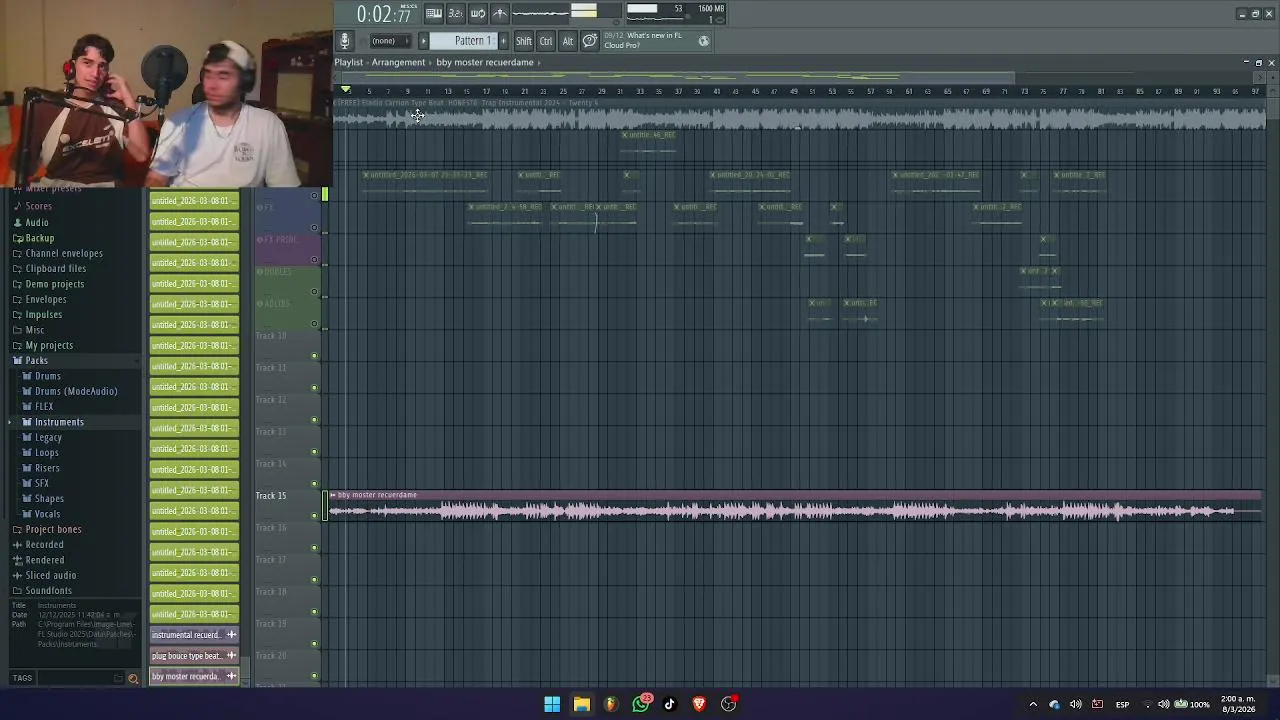The width and height of the screenshot is (1280, 720).
Task: Mute Track 15 using its green light
Action: (314, 516)
